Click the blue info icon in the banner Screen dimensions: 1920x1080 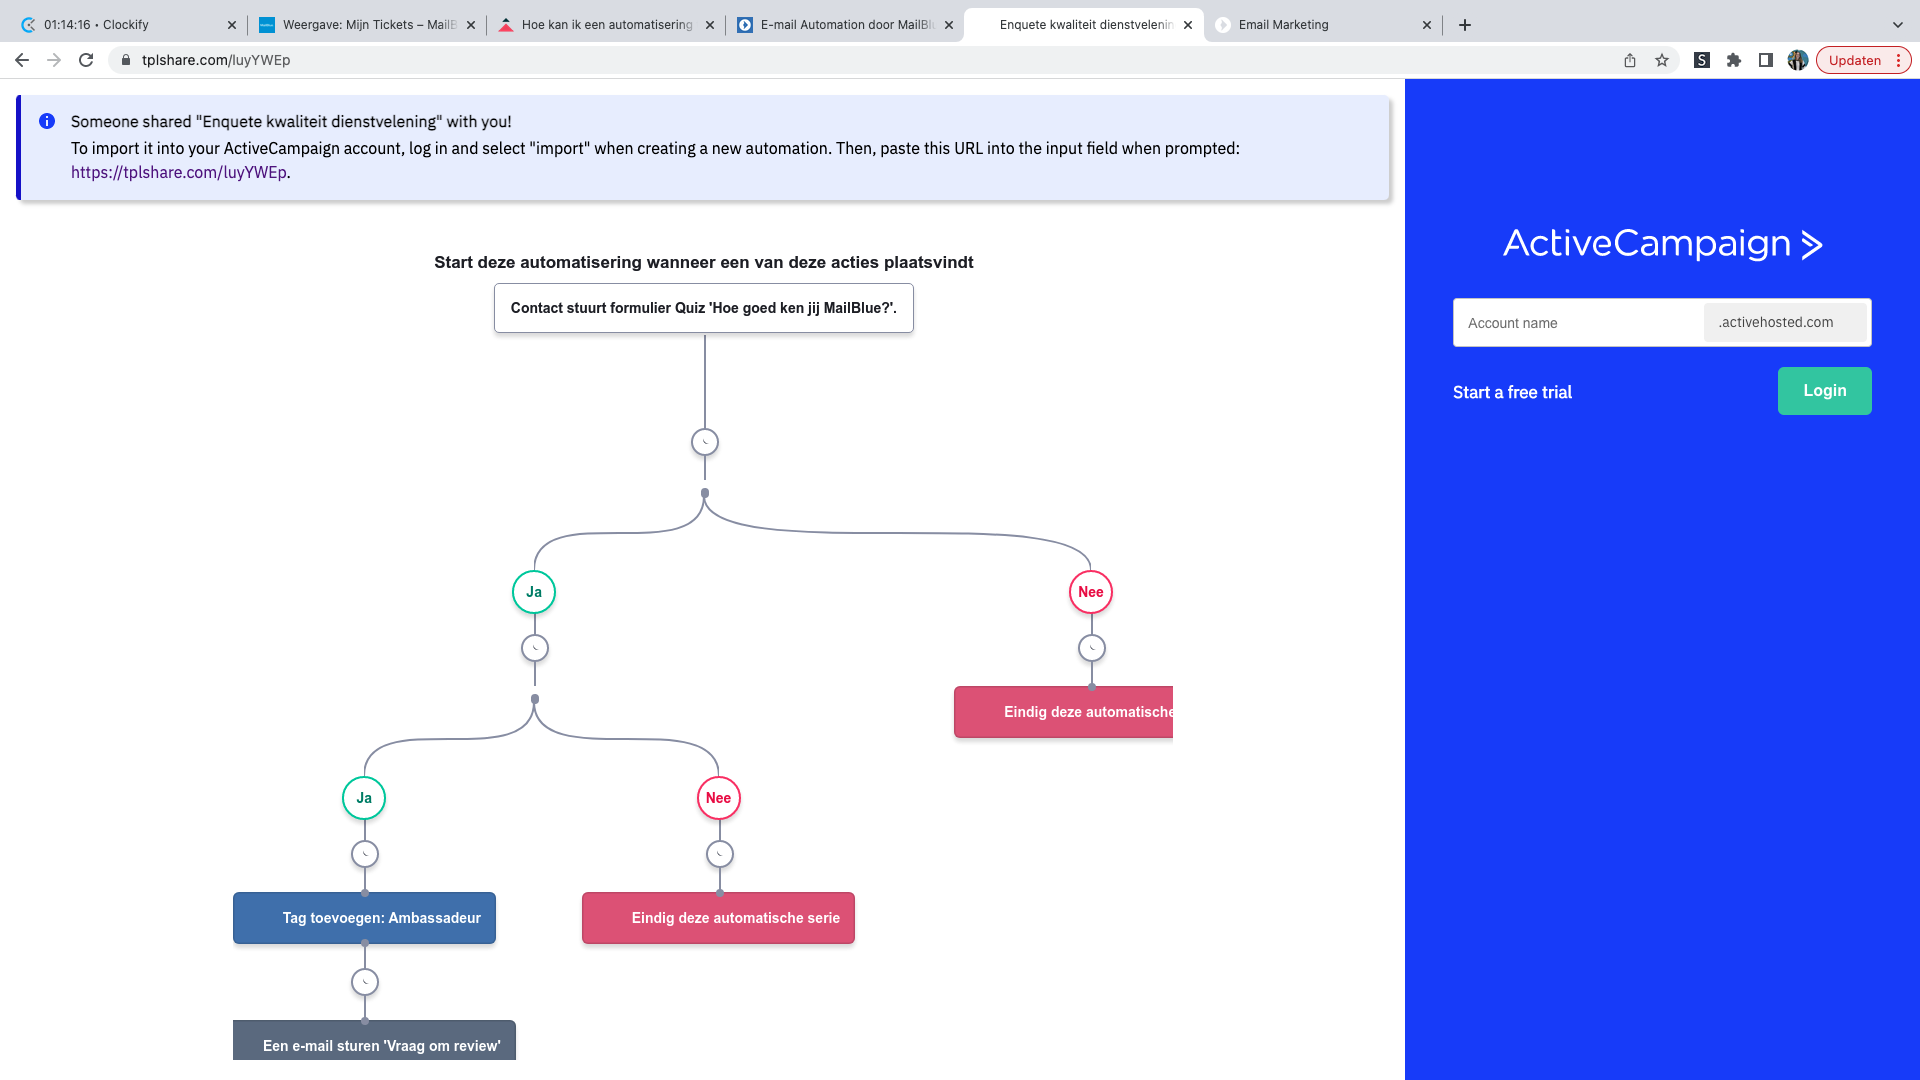coord(47,121)
